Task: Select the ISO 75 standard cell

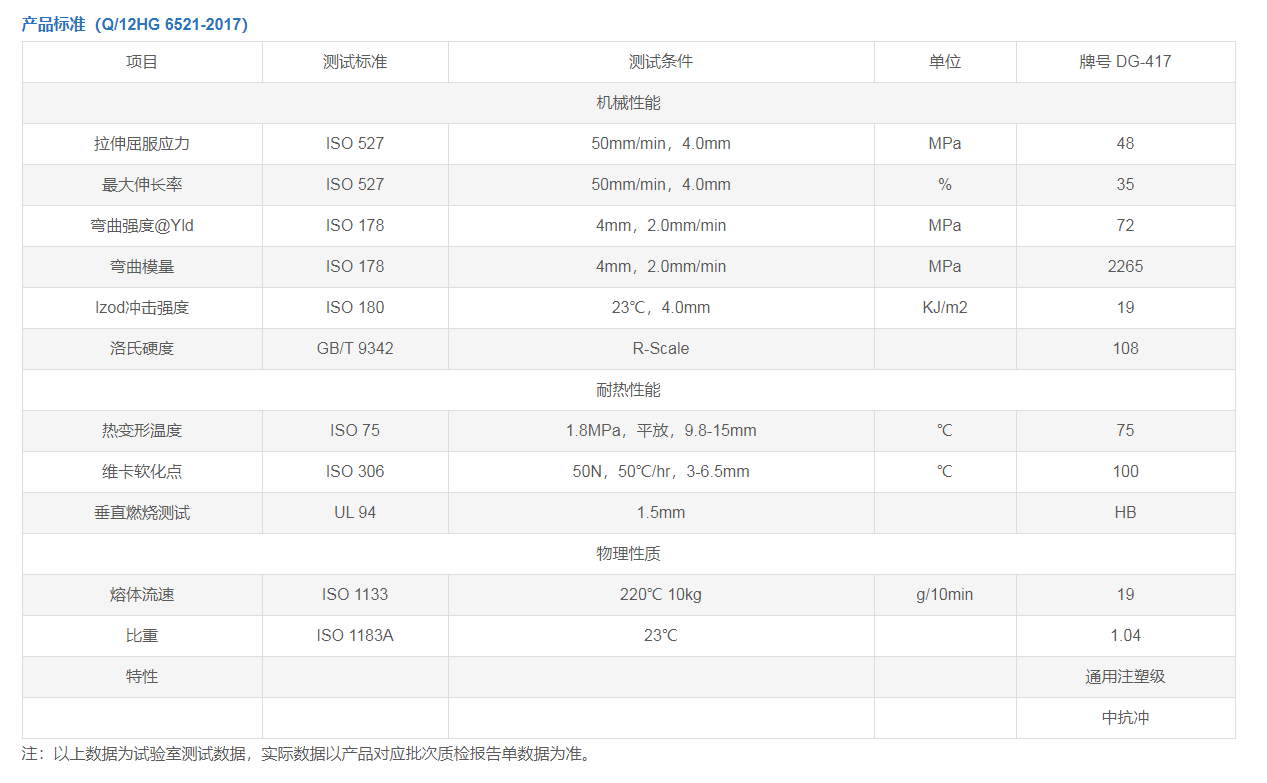Action: tap(355, 431)
